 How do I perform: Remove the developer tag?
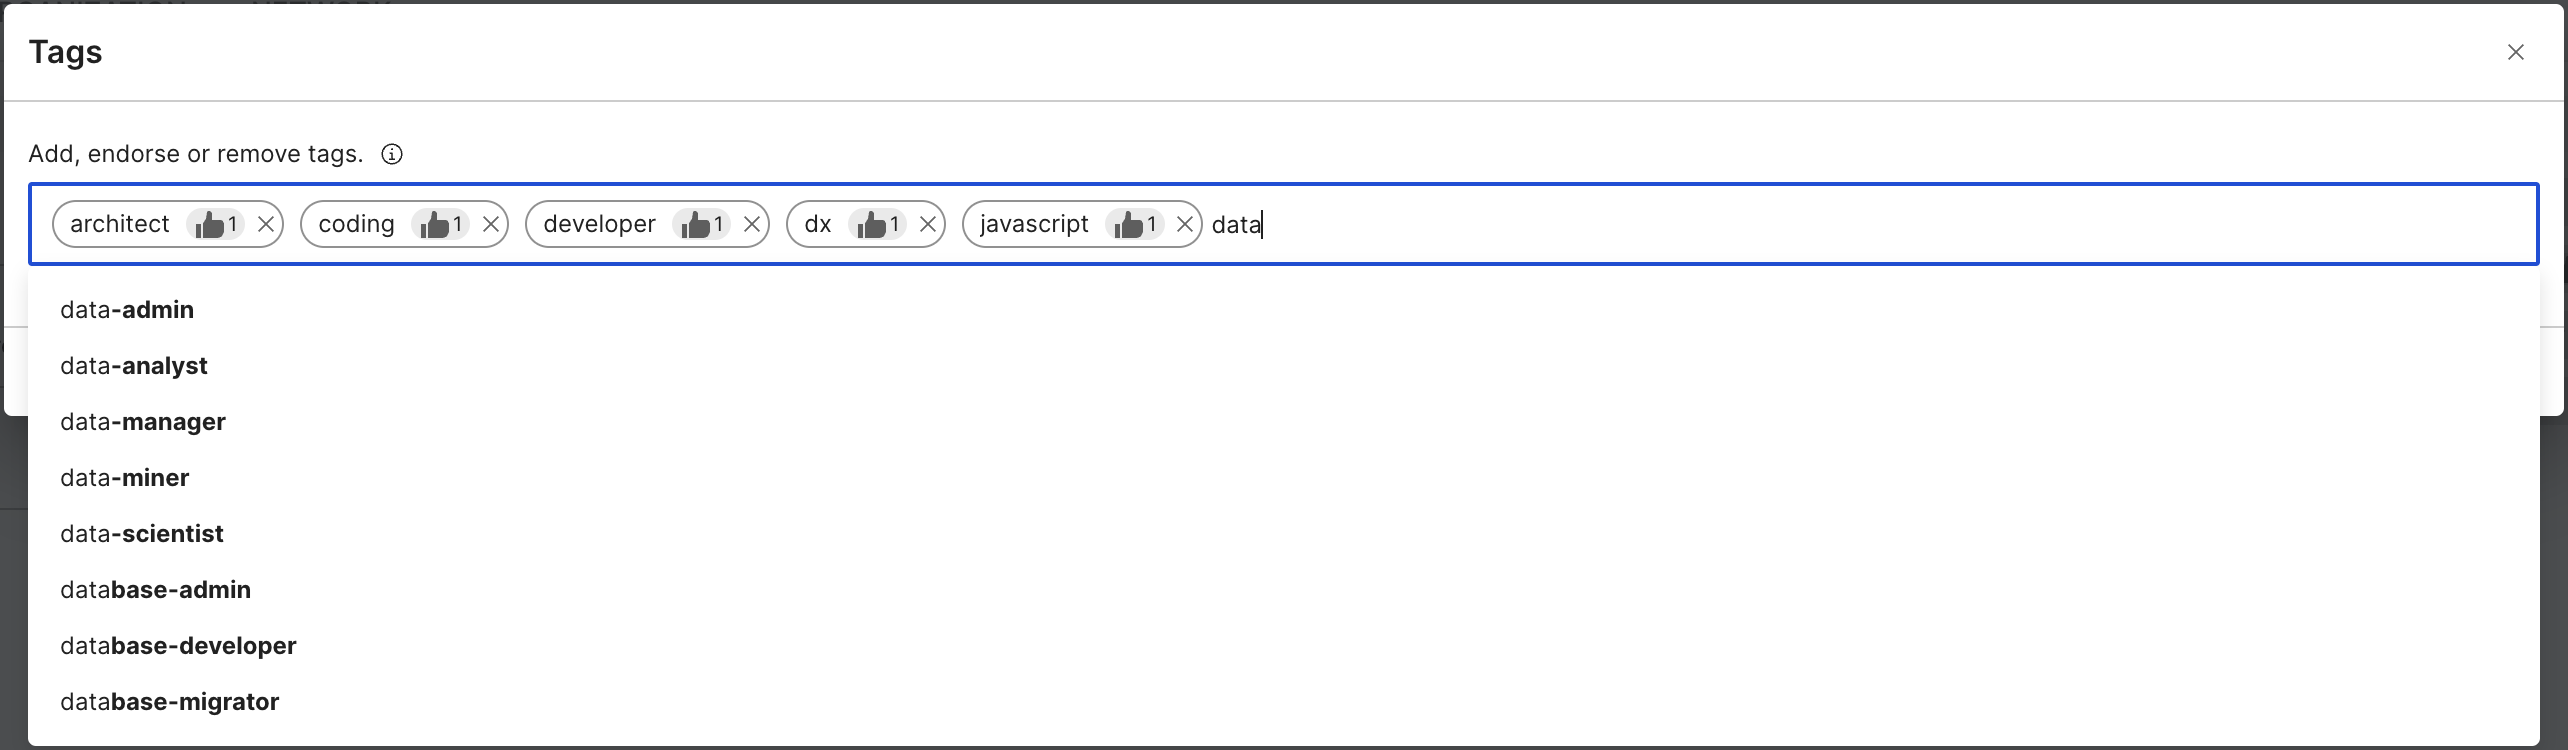coord(752,224)
